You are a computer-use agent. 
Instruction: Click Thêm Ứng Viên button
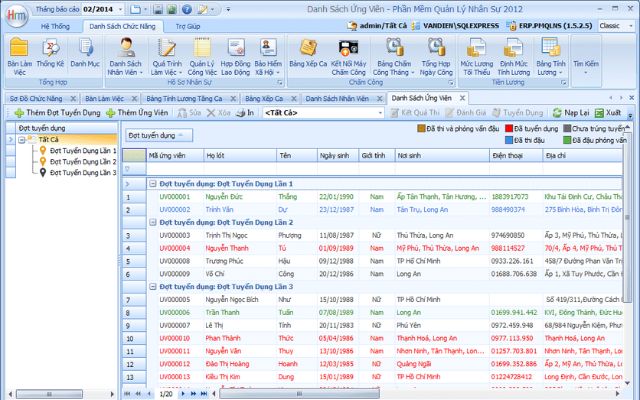(137, 113)
